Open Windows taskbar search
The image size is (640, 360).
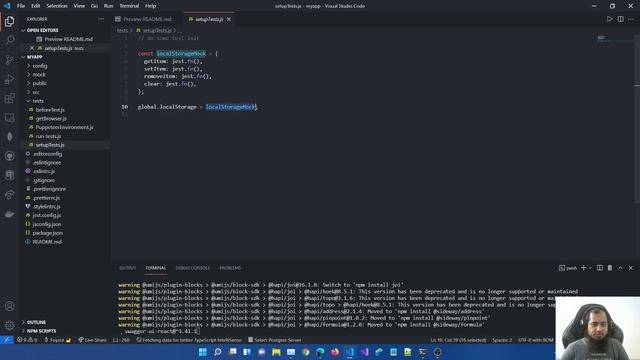click(x=218, y=352)
